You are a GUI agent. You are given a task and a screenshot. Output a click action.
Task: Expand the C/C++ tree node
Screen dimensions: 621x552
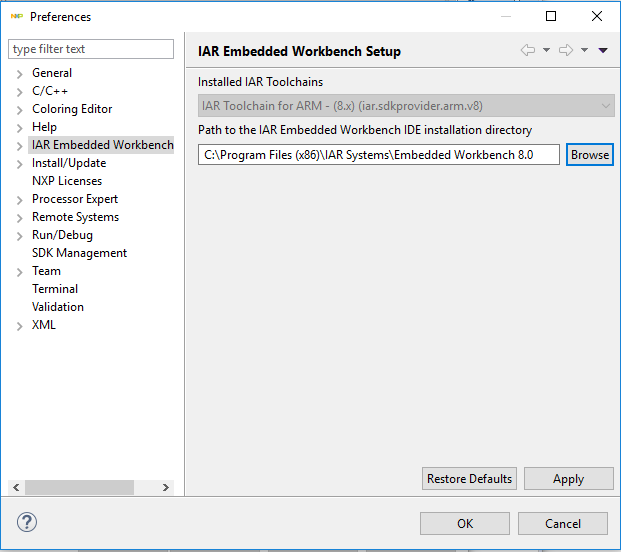[19, 92]
